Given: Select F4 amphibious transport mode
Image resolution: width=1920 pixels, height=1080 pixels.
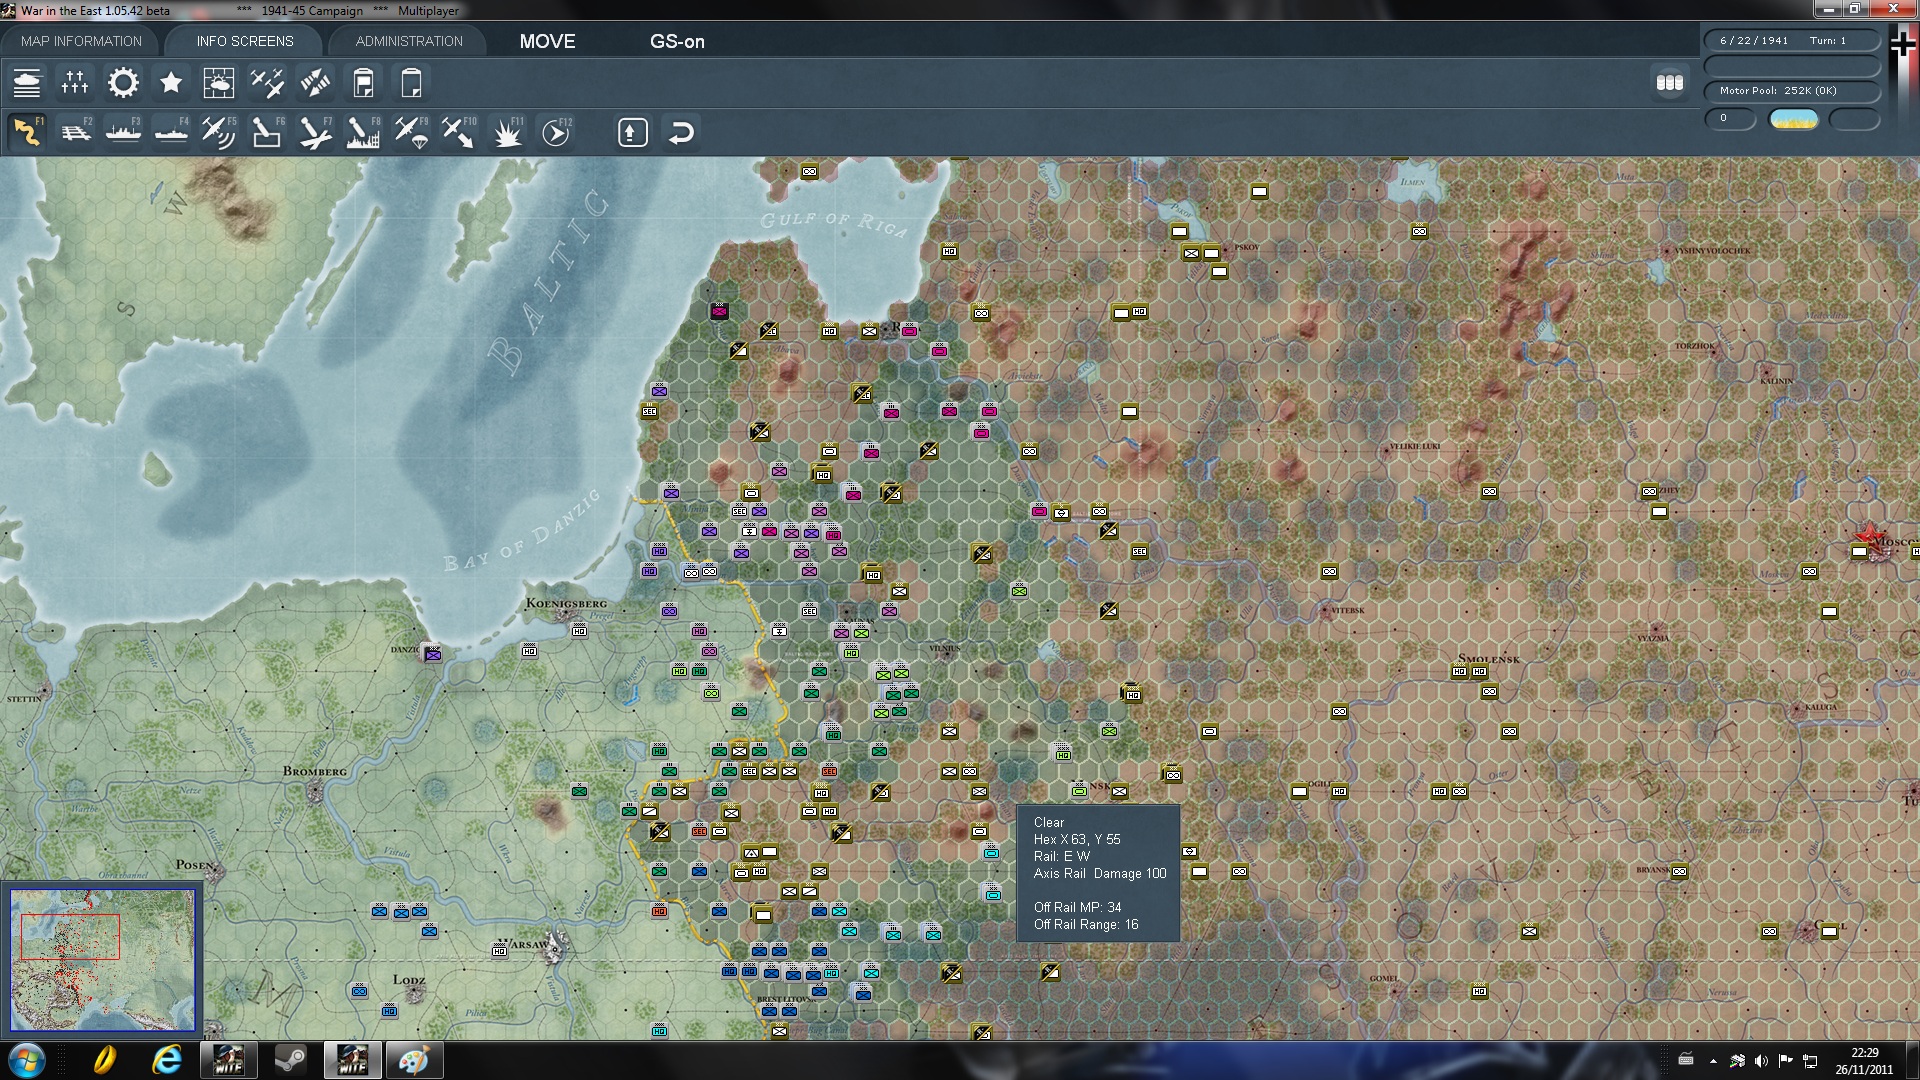Looking at the screenshot, I should (x=171, y=132).
